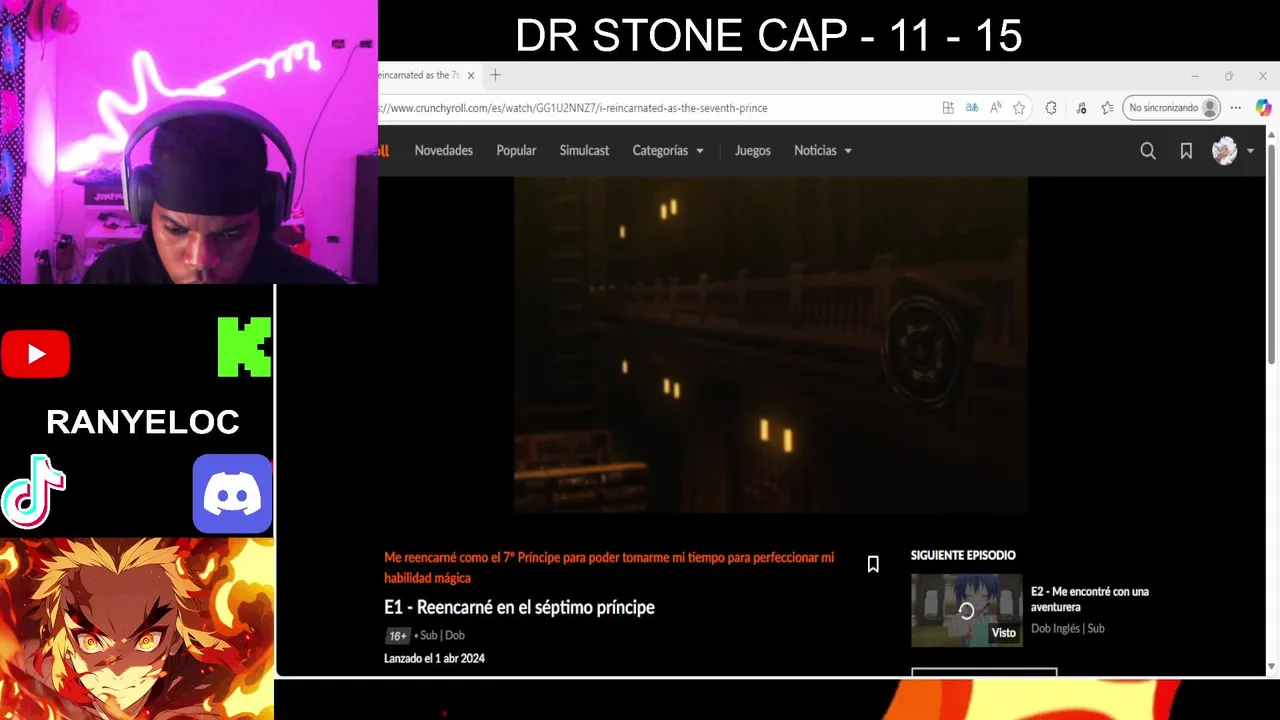Open the Copilot sidebar icon
1280x720 pixels.
pos(1263,108)
